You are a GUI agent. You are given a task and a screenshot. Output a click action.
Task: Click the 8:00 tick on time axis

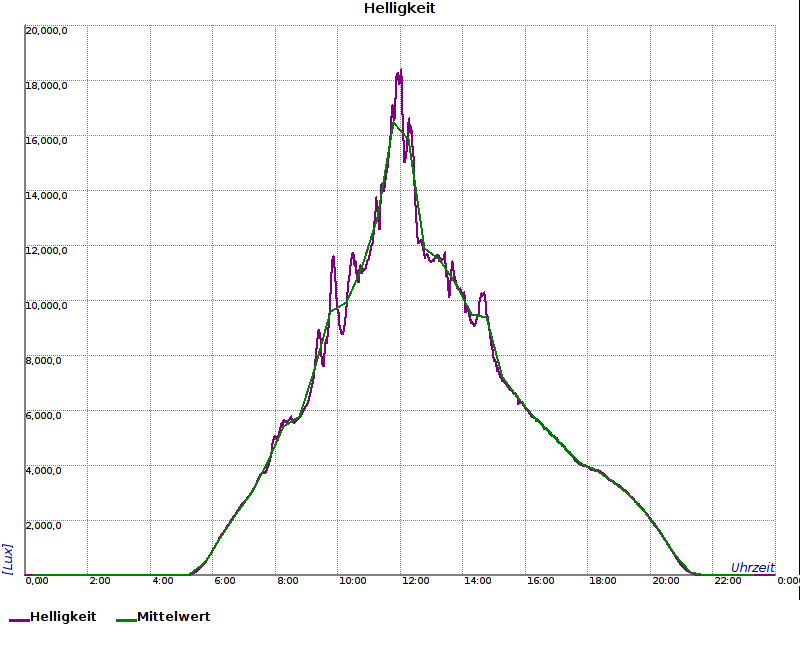(x=288, y=581)
